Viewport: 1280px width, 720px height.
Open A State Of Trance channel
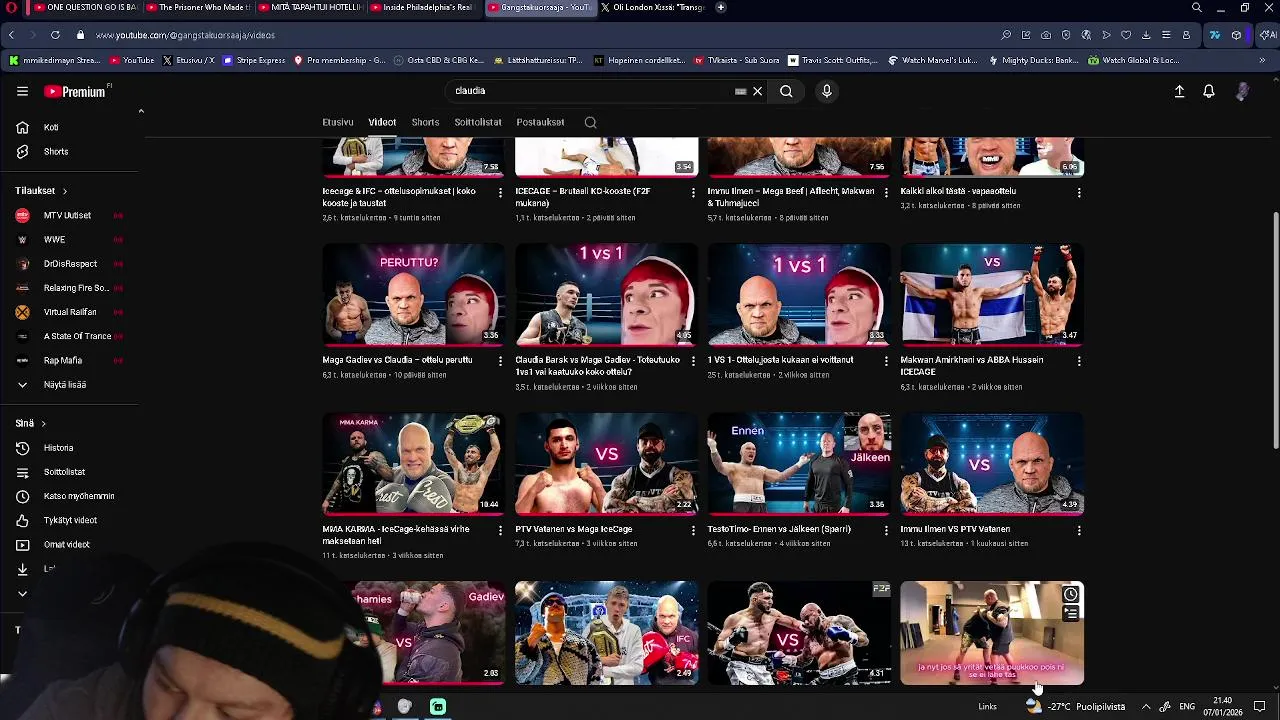pyautogui.click(x=77, y=337)
